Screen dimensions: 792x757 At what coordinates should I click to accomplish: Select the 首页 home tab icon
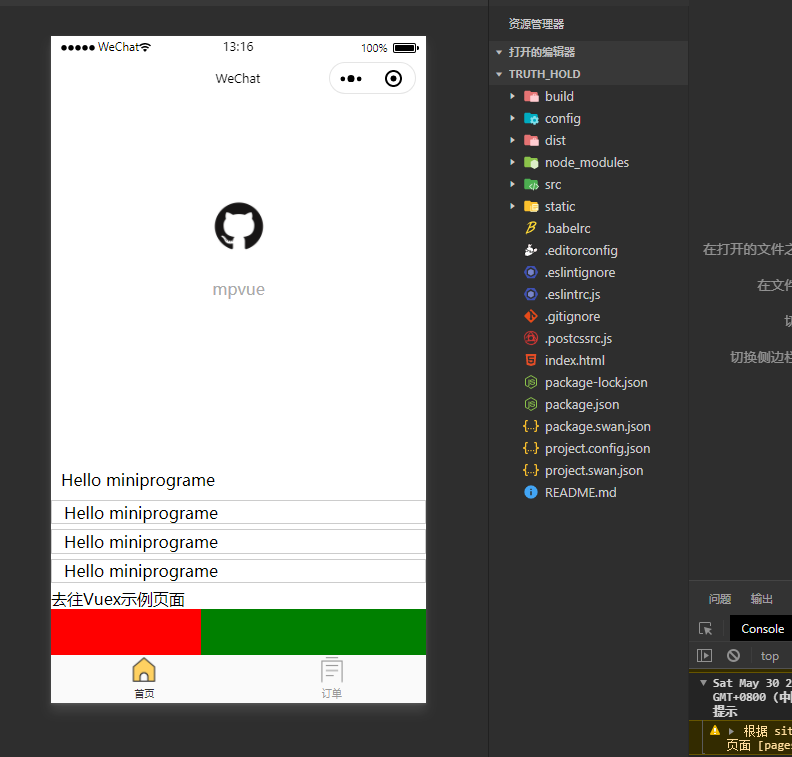144,670
